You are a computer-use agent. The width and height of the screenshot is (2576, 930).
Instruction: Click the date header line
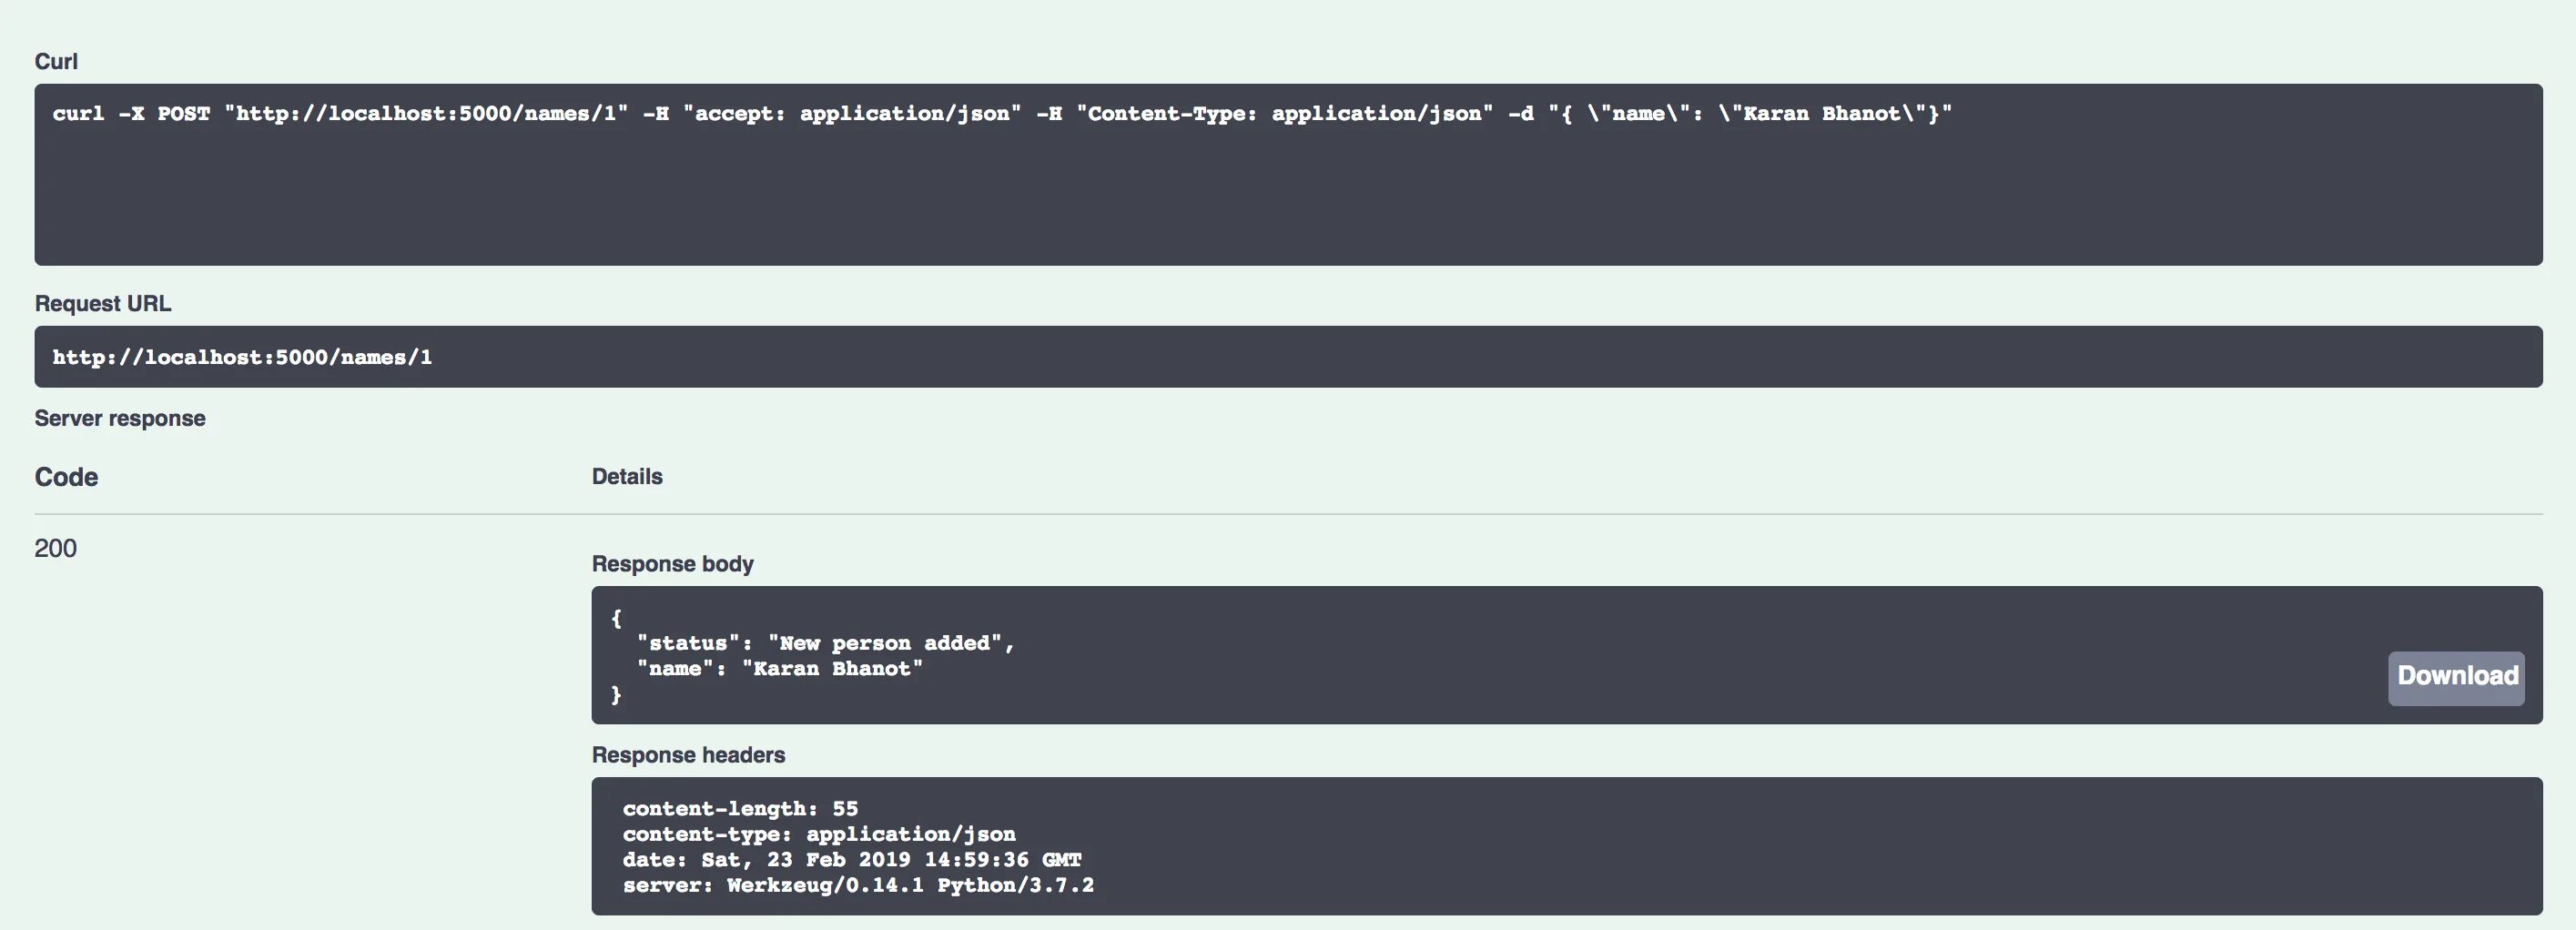point(852,859)
